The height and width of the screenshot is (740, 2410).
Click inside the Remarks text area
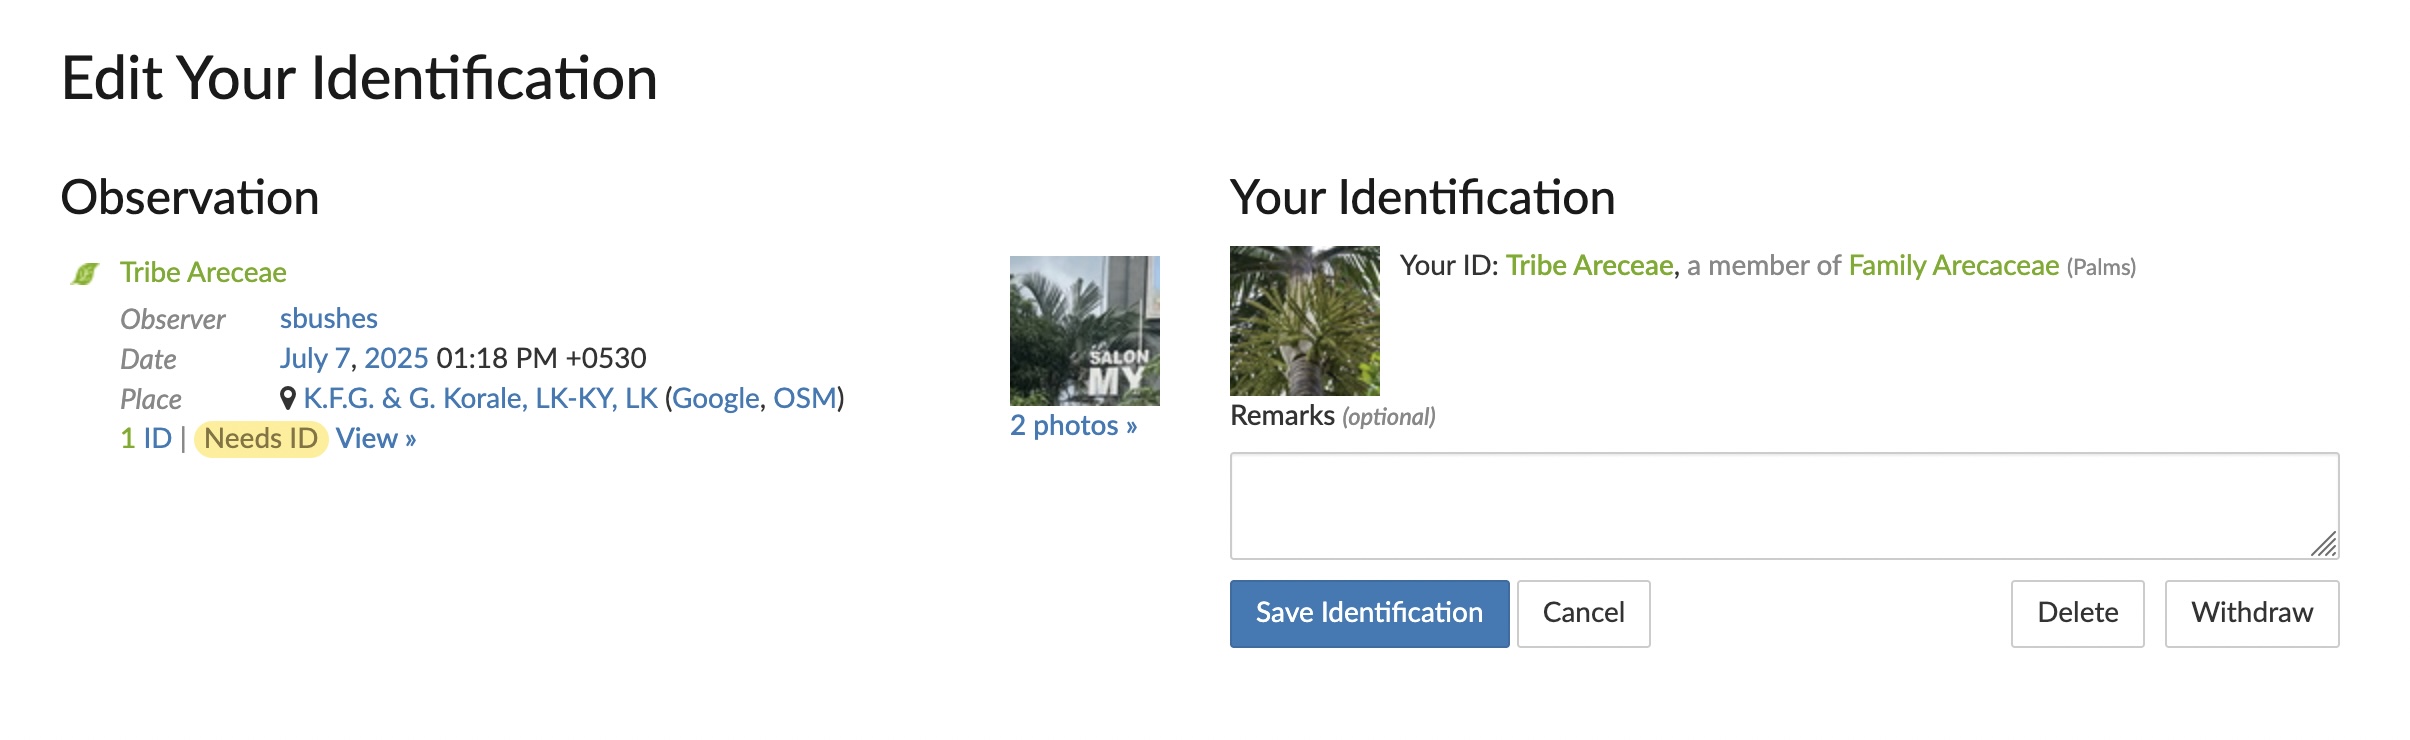click(1784, 506)
